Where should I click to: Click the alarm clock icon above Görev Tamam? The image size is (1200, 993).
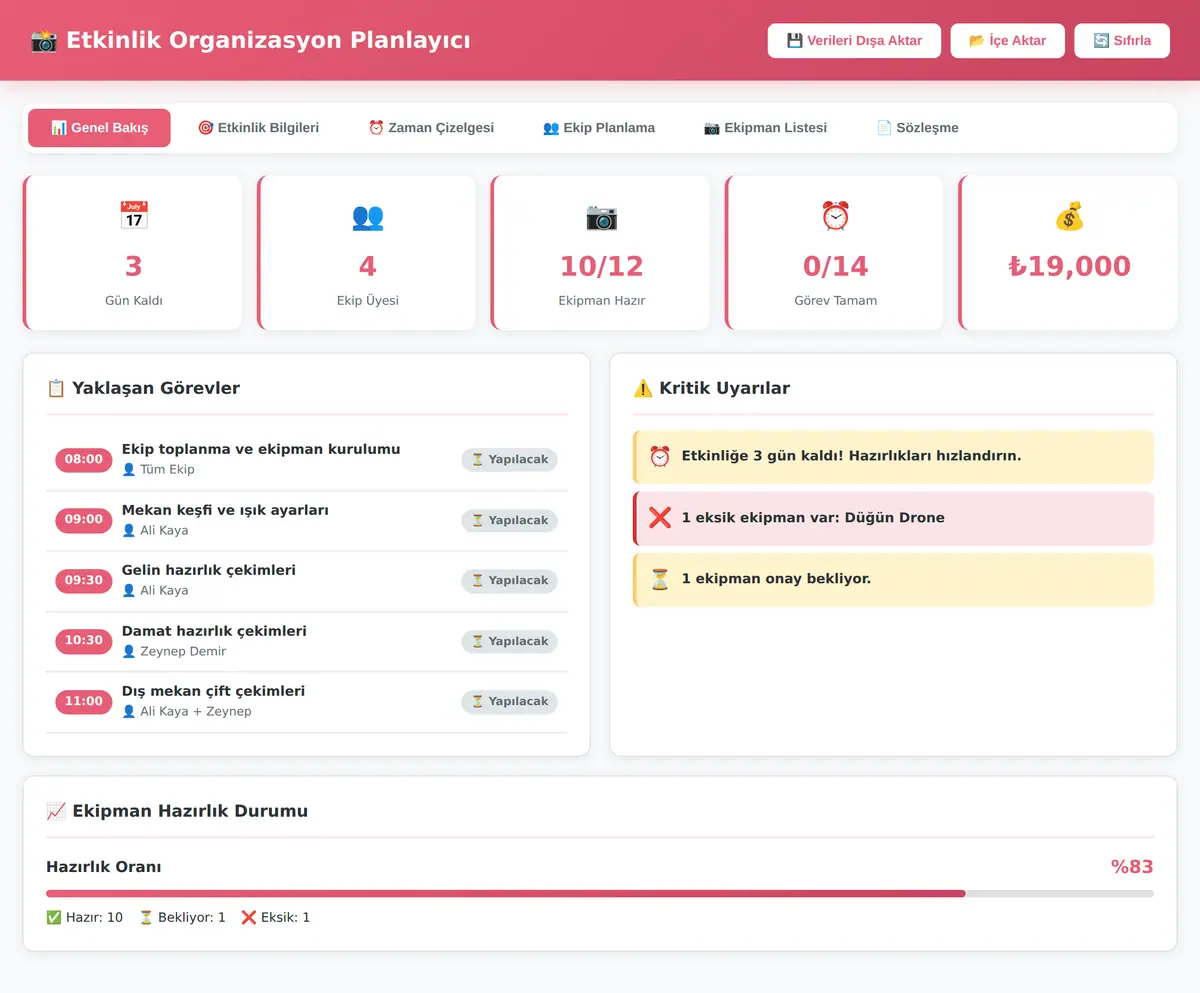point(835,216)
